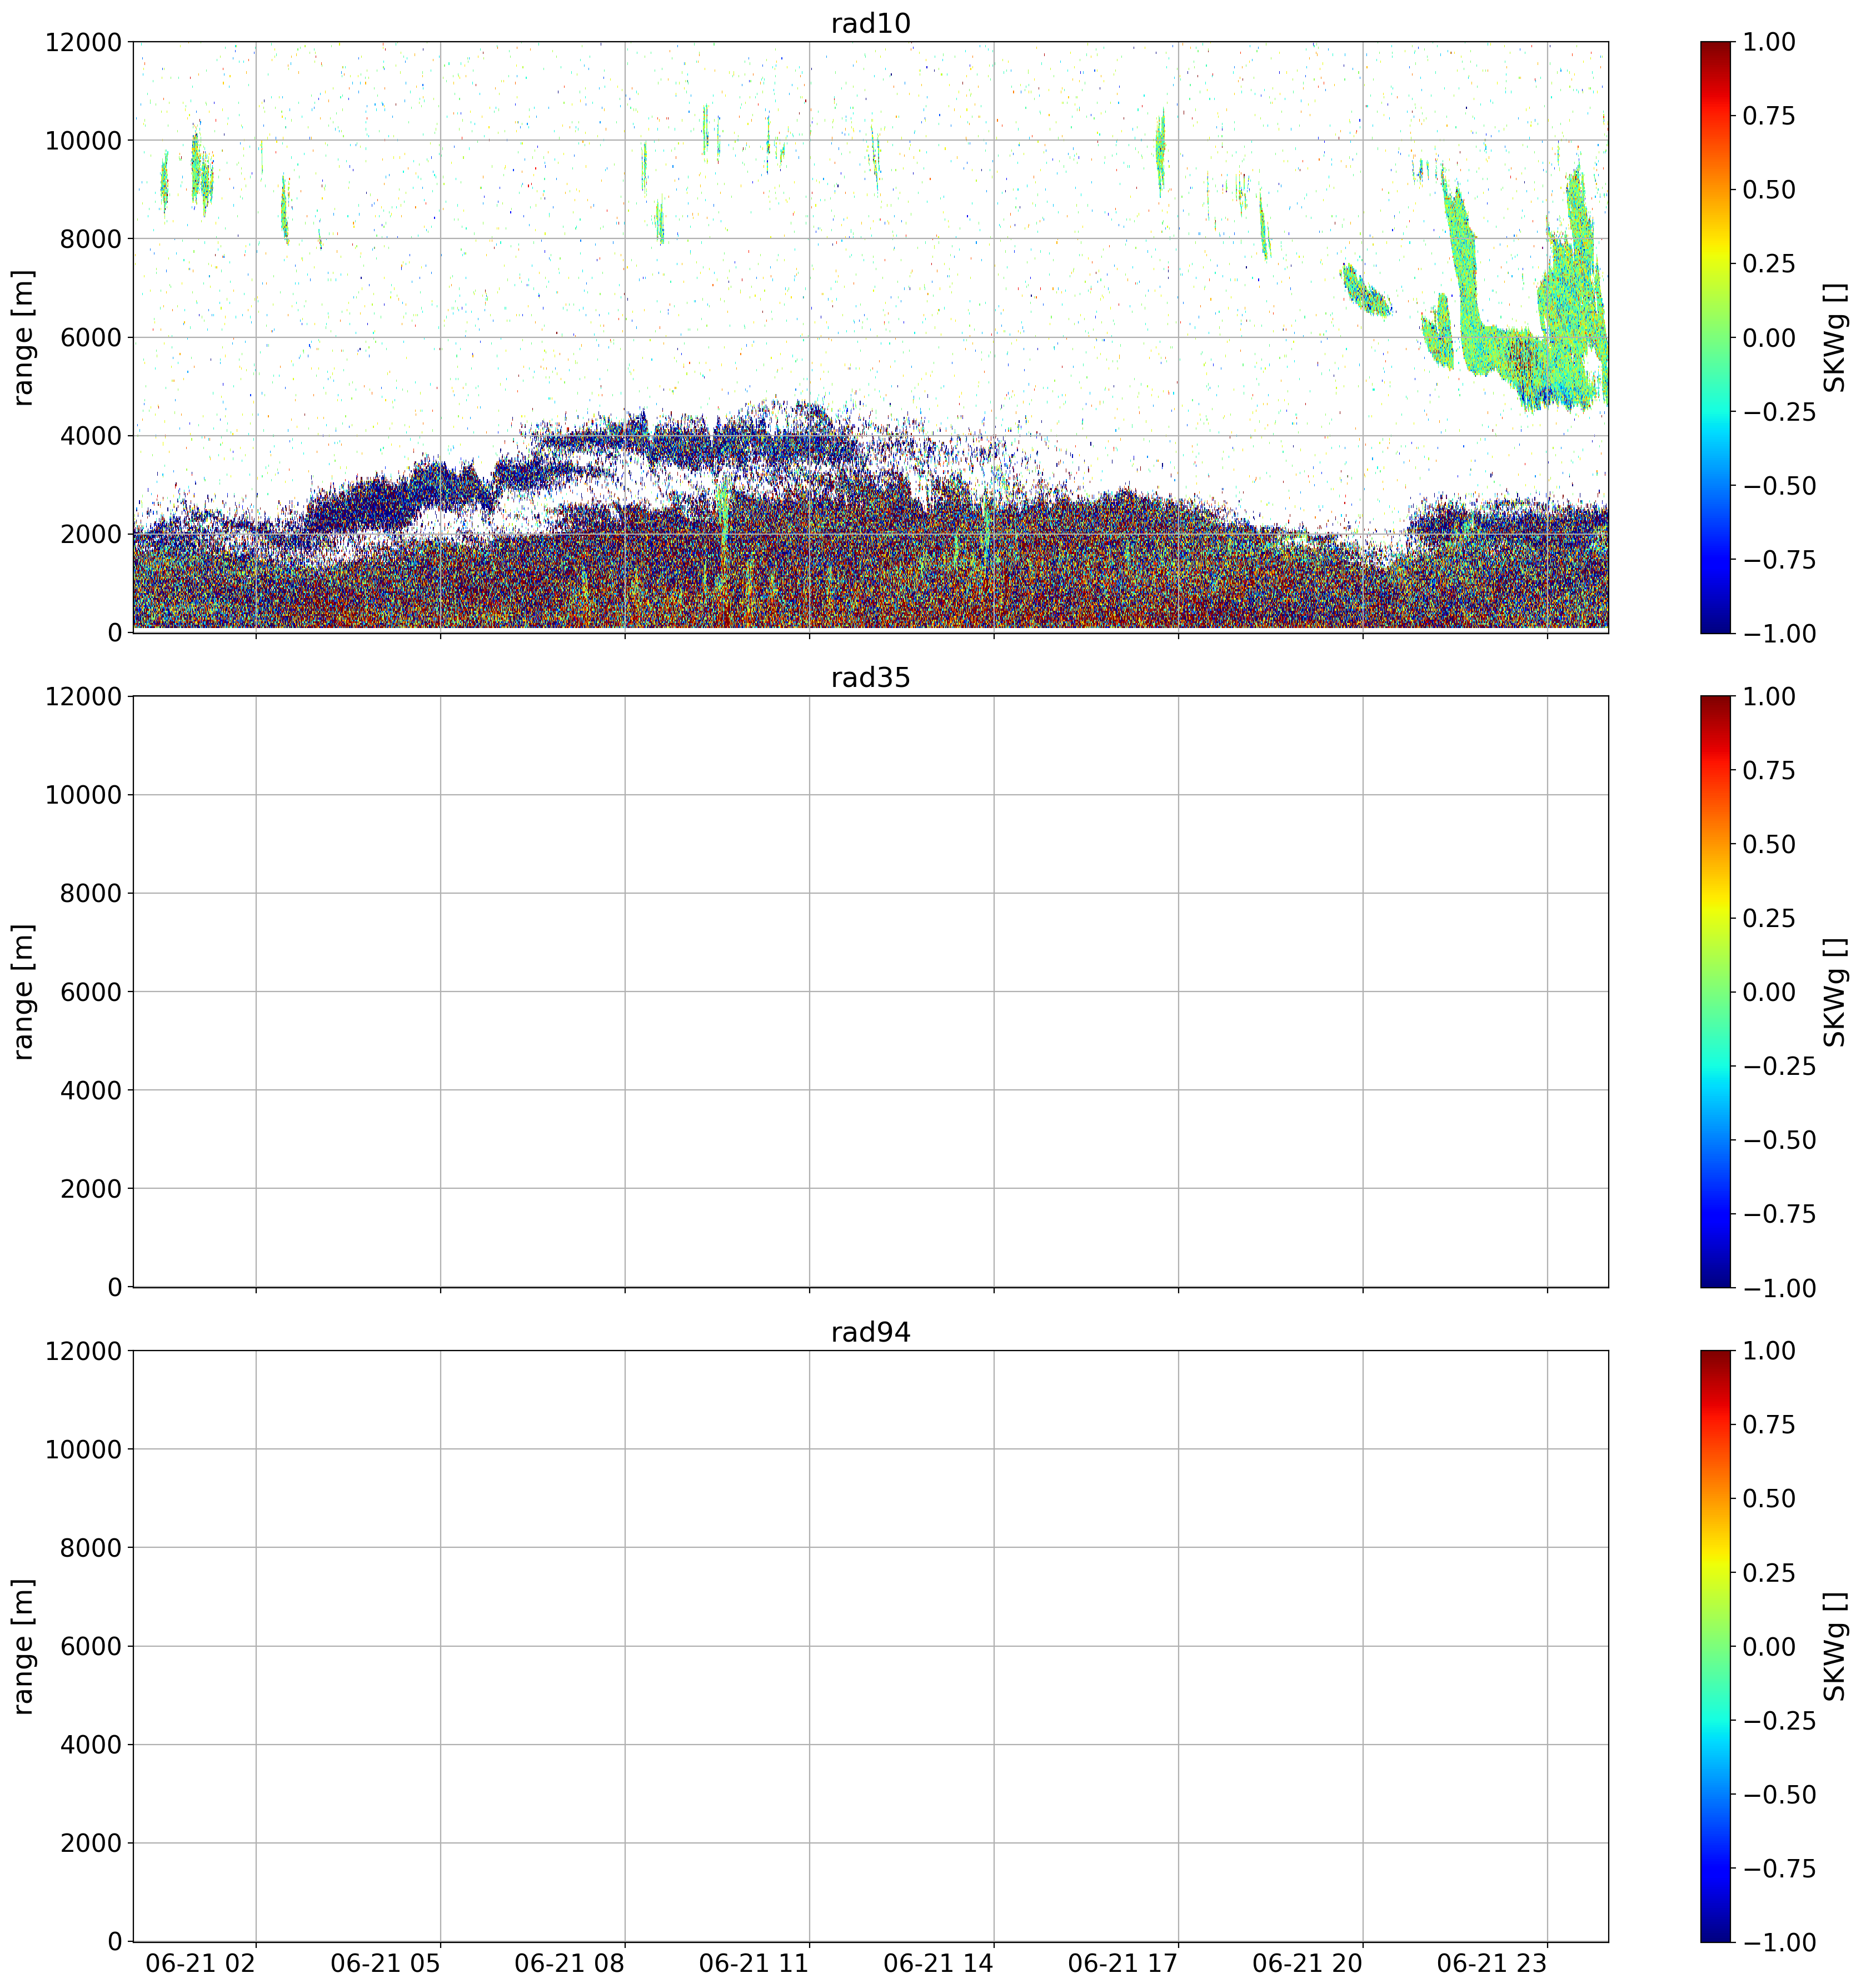Click the "06-21 08" time axis label
This screenshot has height=1988, width=1861.
click(x=570, y=1963)
